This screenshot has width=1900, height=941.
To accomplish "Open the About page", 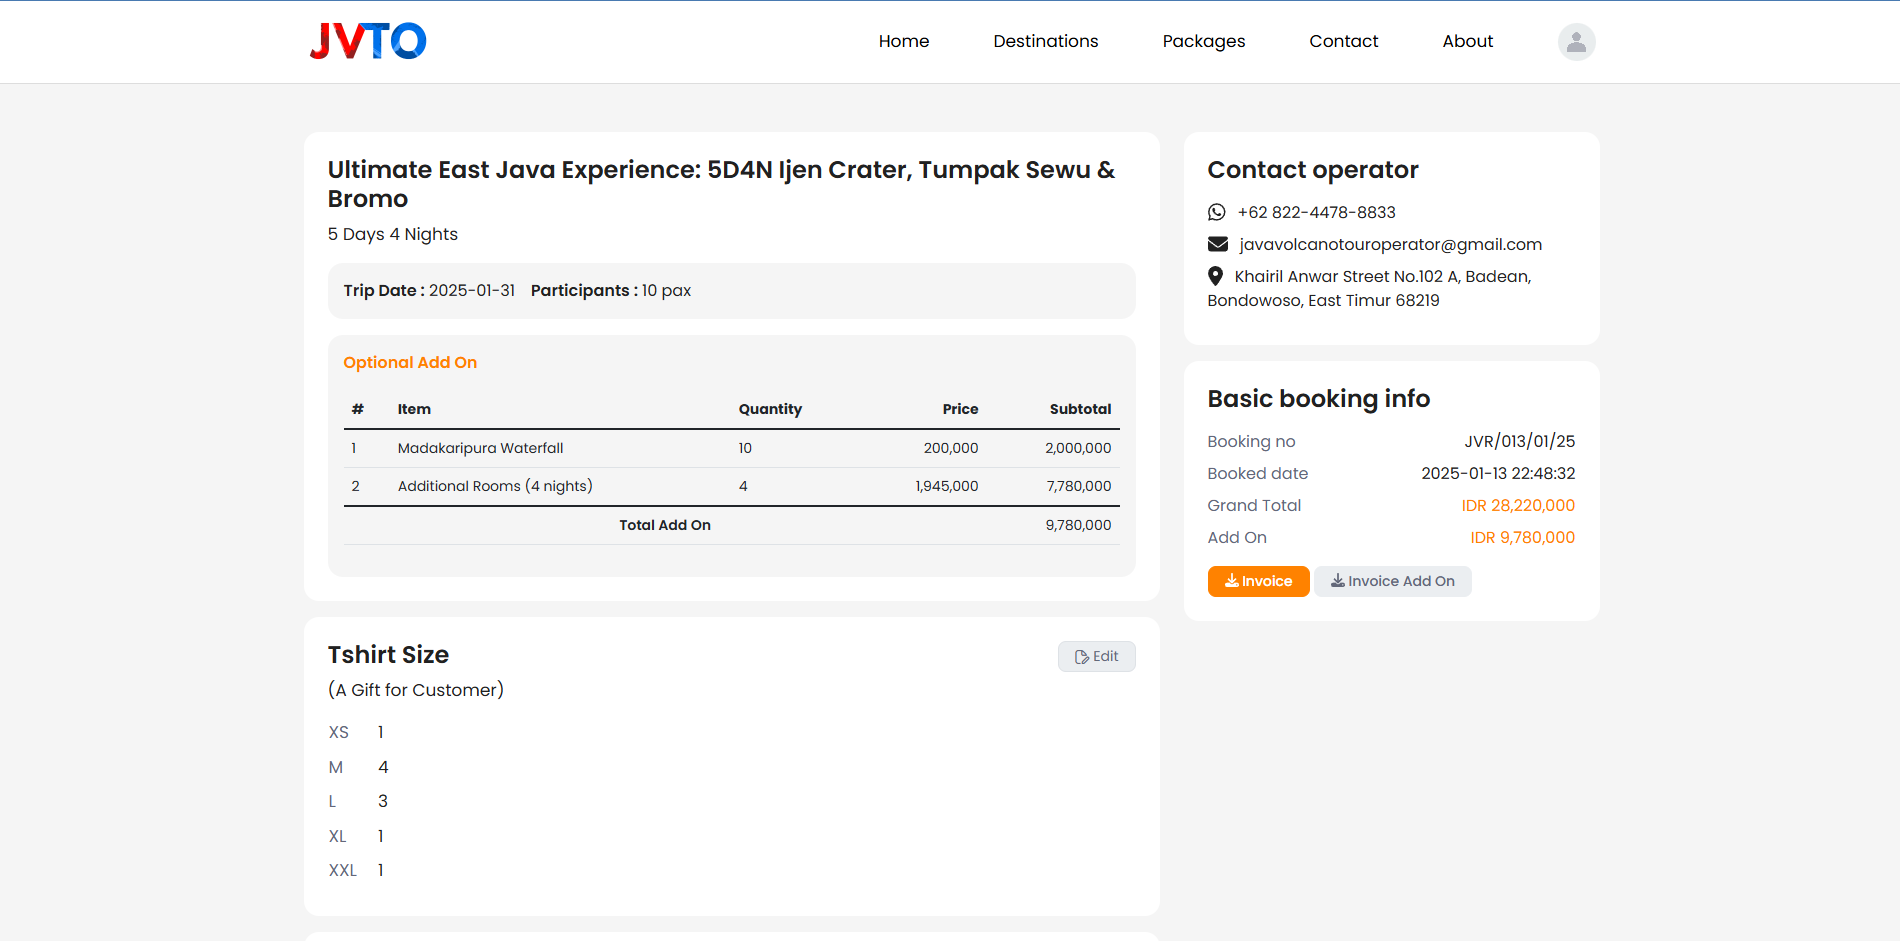I will click(x=1467, y=41).
